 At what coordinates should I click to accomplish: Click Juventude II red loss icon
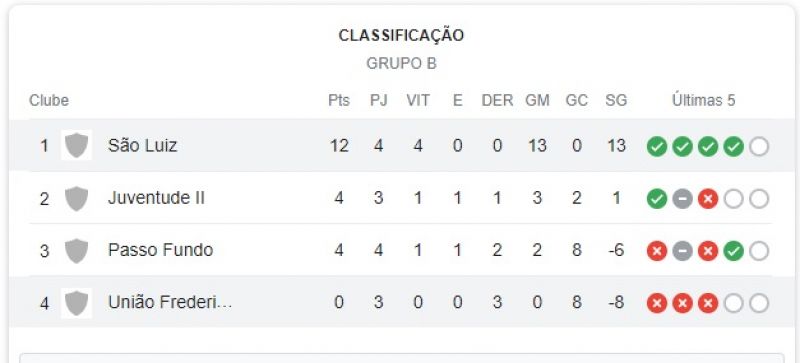pyautogui.click(x=708, y=199)
